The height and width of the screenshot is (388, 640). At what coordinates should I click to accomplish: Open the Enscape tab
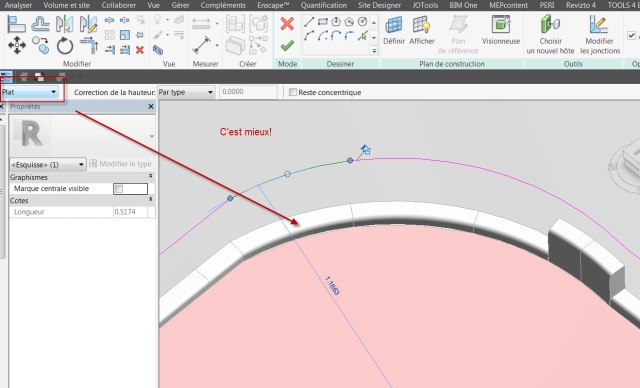[x=273, y=5]
